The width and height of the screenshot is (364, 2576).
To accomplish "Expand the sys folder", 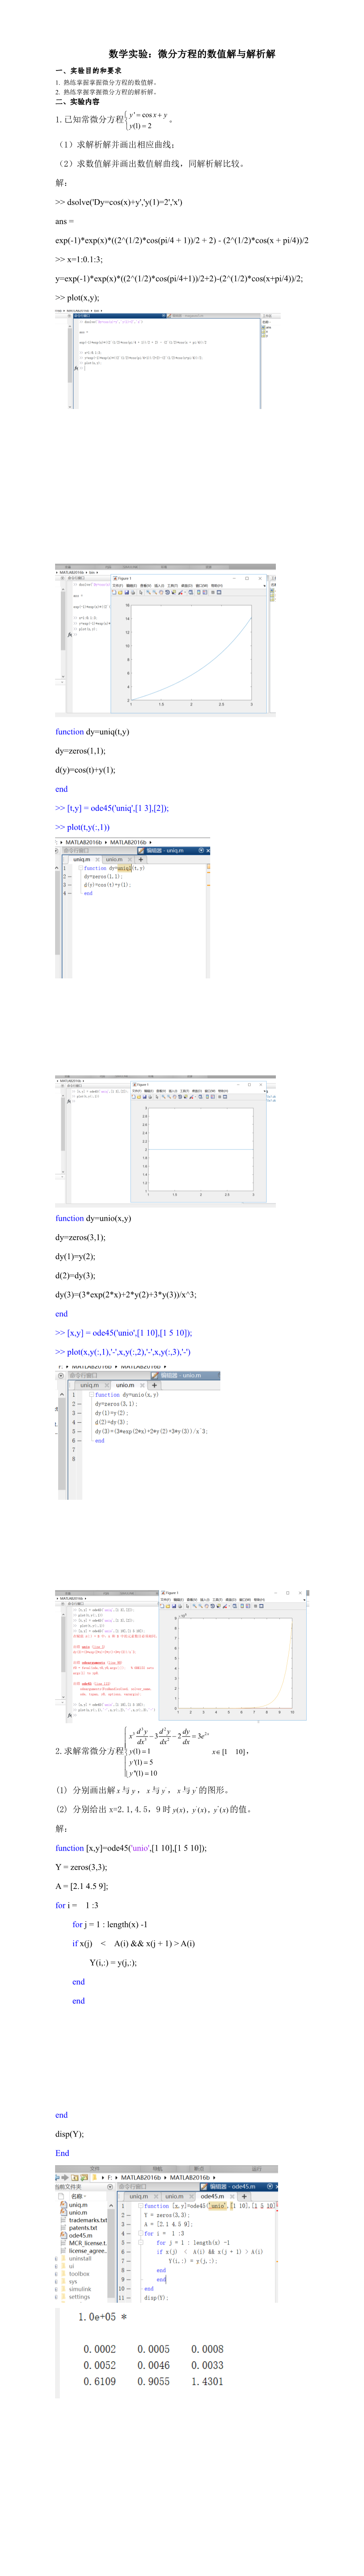I will point(55,2281).
